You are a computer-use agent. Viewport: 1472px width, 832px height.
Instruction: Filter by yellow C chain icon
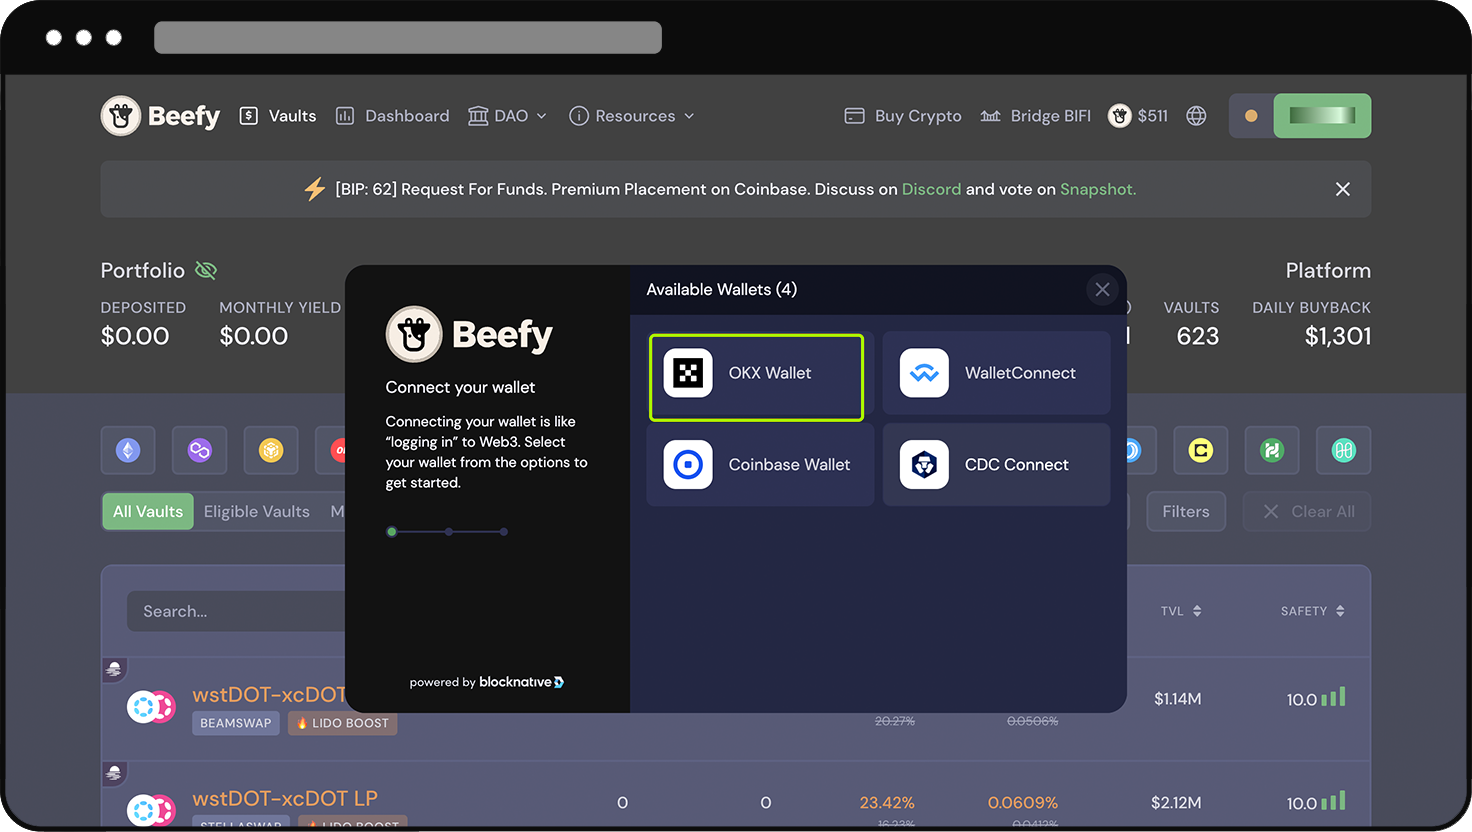click(1201, 451)
